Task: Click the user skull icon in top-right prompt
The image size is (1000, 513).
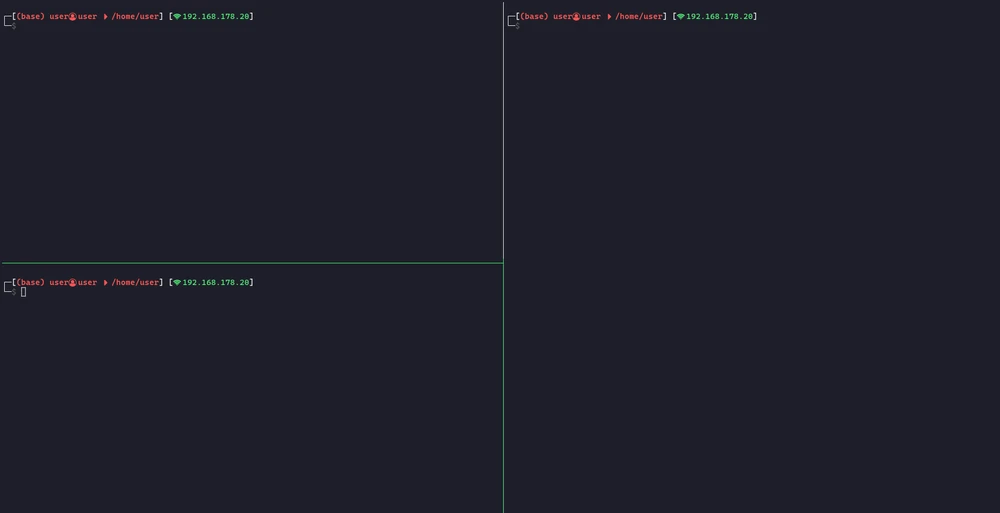Action: pos(577,17)
